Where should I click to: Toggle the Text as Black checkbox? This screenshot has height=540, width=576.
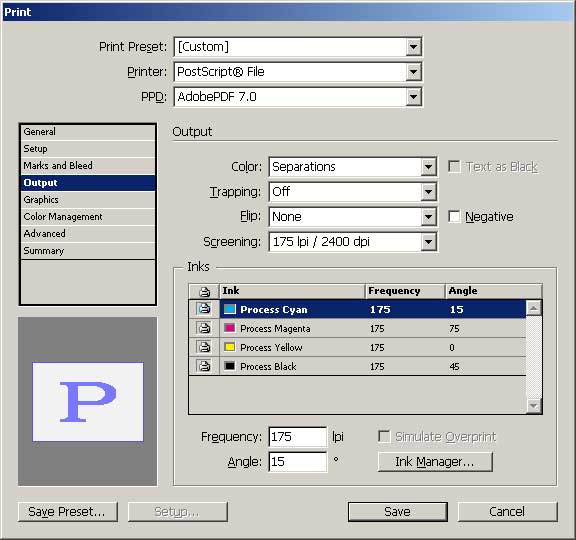454,166
